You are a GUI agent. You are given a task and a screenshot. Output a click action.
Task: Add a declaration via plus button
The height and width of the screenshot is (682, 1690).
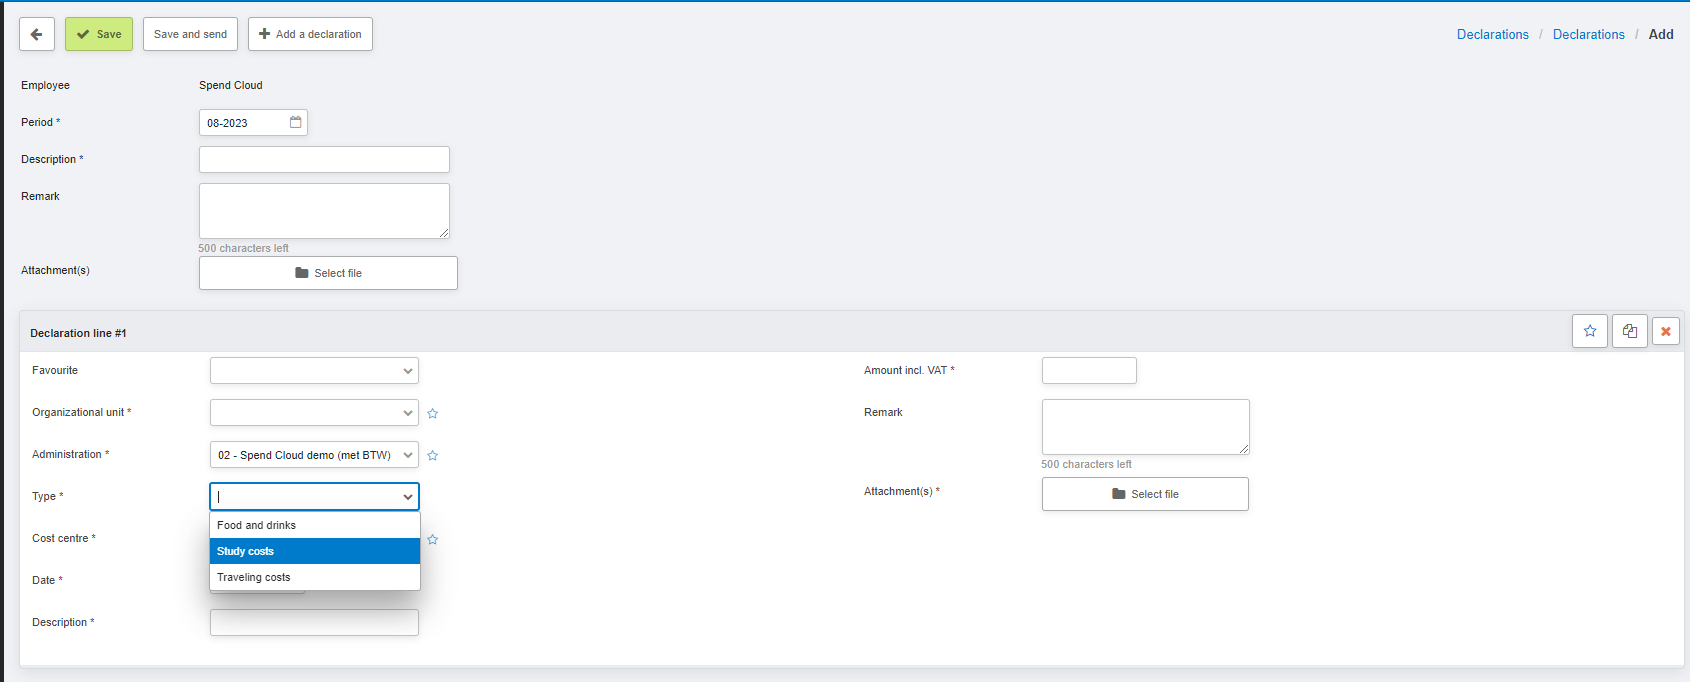tap(310, 34)
